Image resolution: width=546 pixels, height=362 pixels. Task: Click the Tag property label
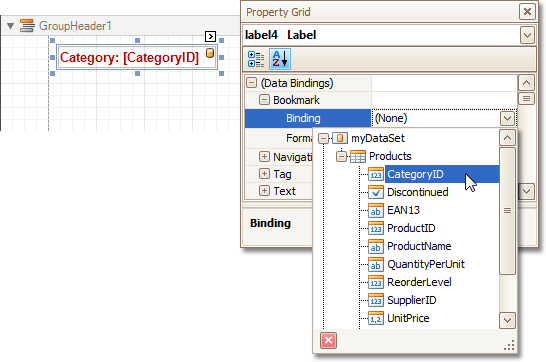(x=282, y=174)
